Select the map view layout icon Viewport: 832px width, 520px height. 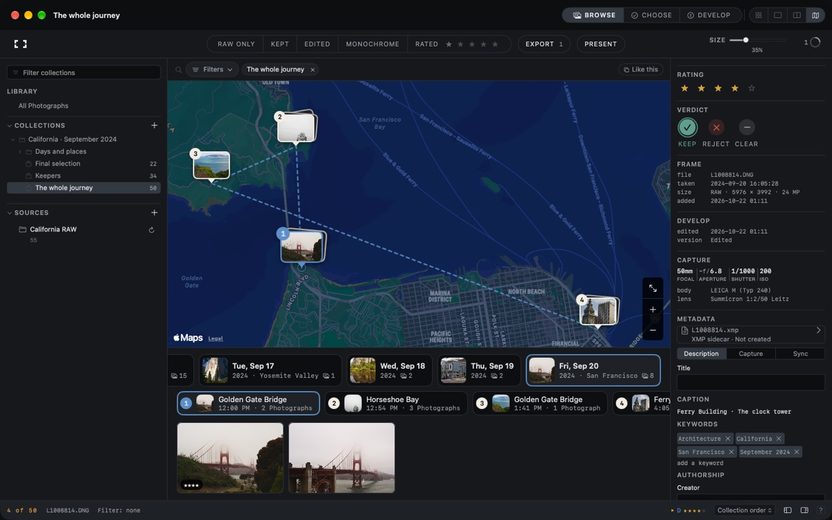click(816, 15)
